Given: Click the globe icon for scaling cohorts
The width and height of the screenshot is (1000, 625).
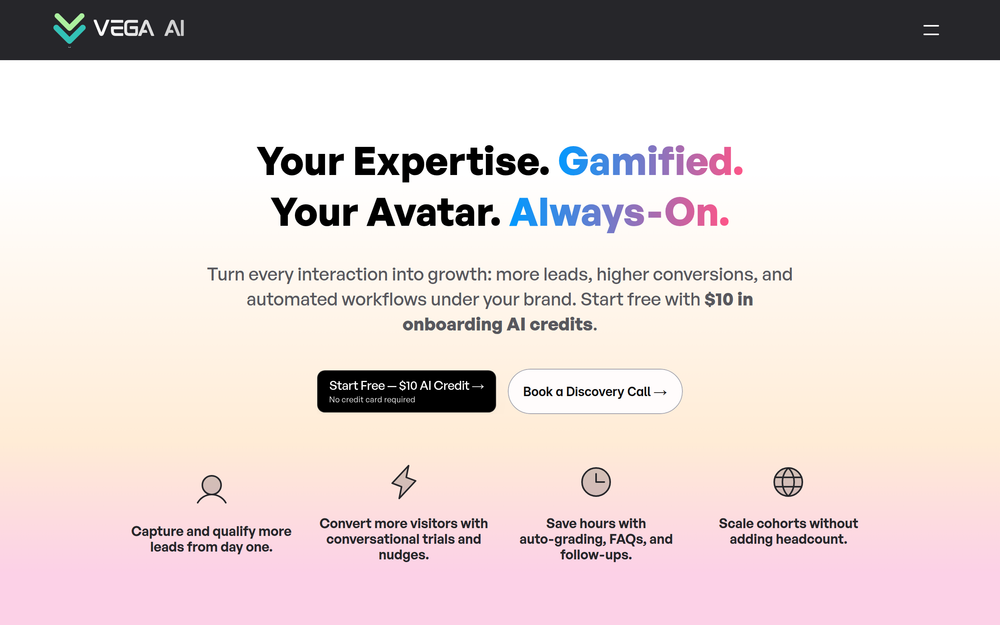Looking at the screenshot, I should click(788, 482).
